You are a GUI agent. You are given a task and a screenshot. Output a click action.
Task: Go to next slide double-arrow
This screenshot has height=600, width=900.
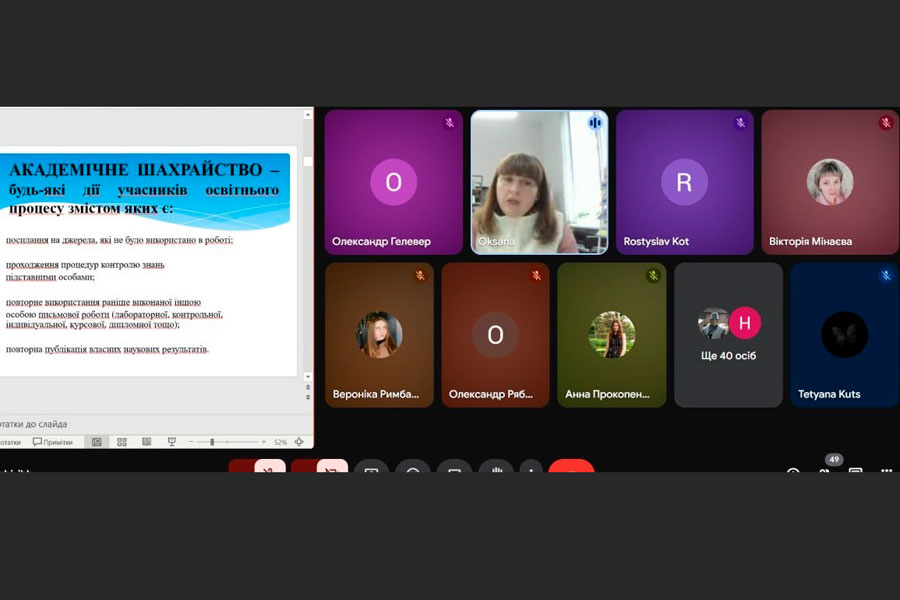[308, 397]
